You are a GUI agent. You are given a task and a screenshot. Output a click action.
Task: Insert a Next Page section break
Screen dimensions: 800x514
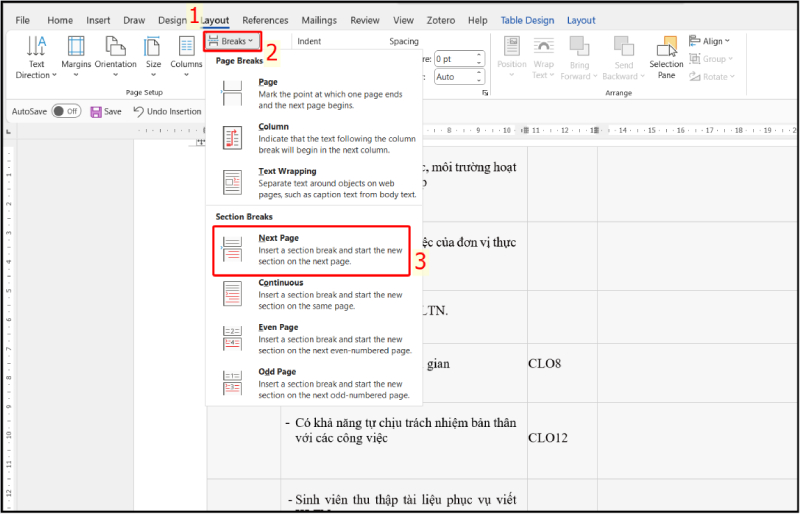pos(310,250)
